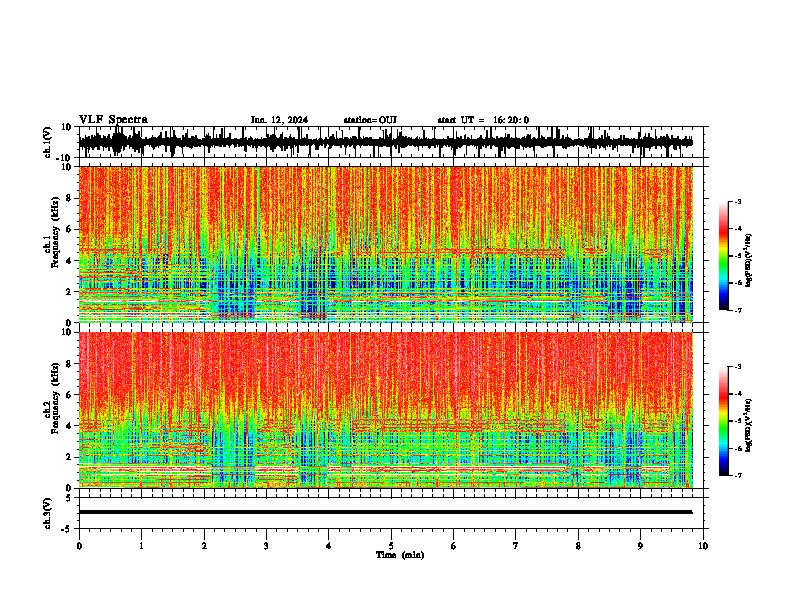The height and width of the screenshot is (612, 792).
Task: Click the "2" kHz tick on ch.1 spectrogram
Action: 70,292
